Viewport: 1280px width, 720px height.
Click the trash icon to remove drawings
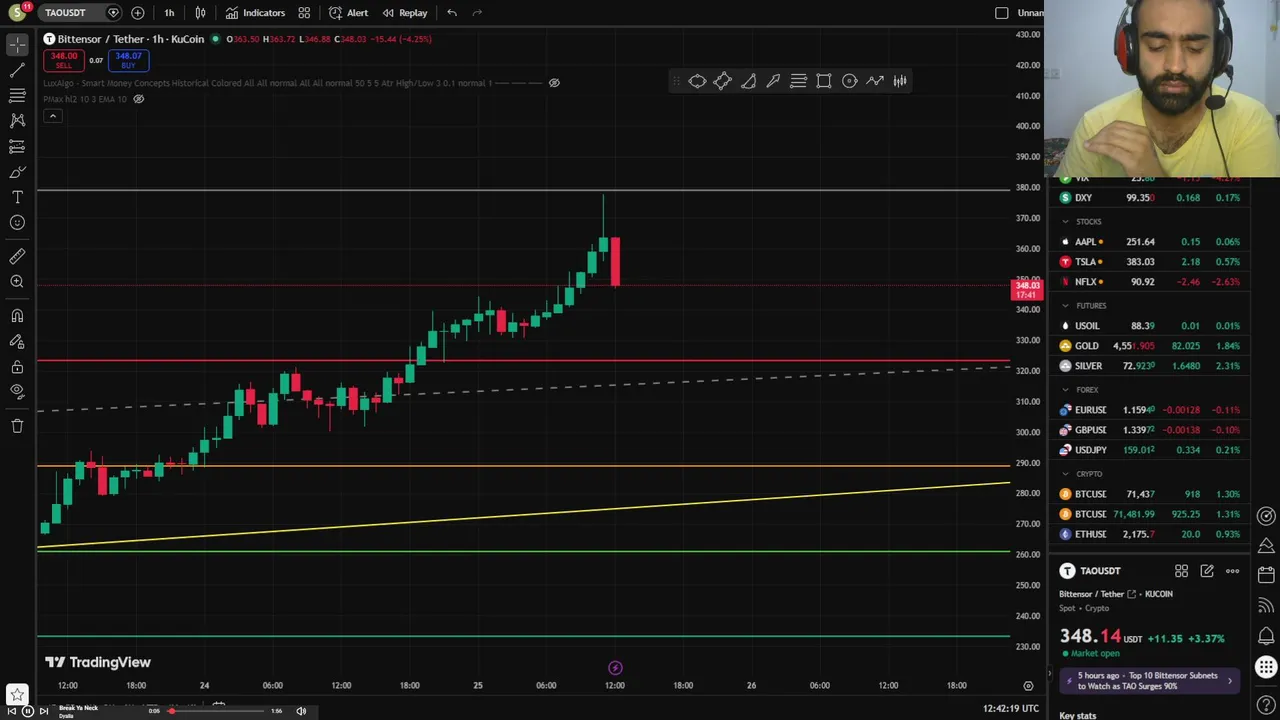(x=17, y=426)
